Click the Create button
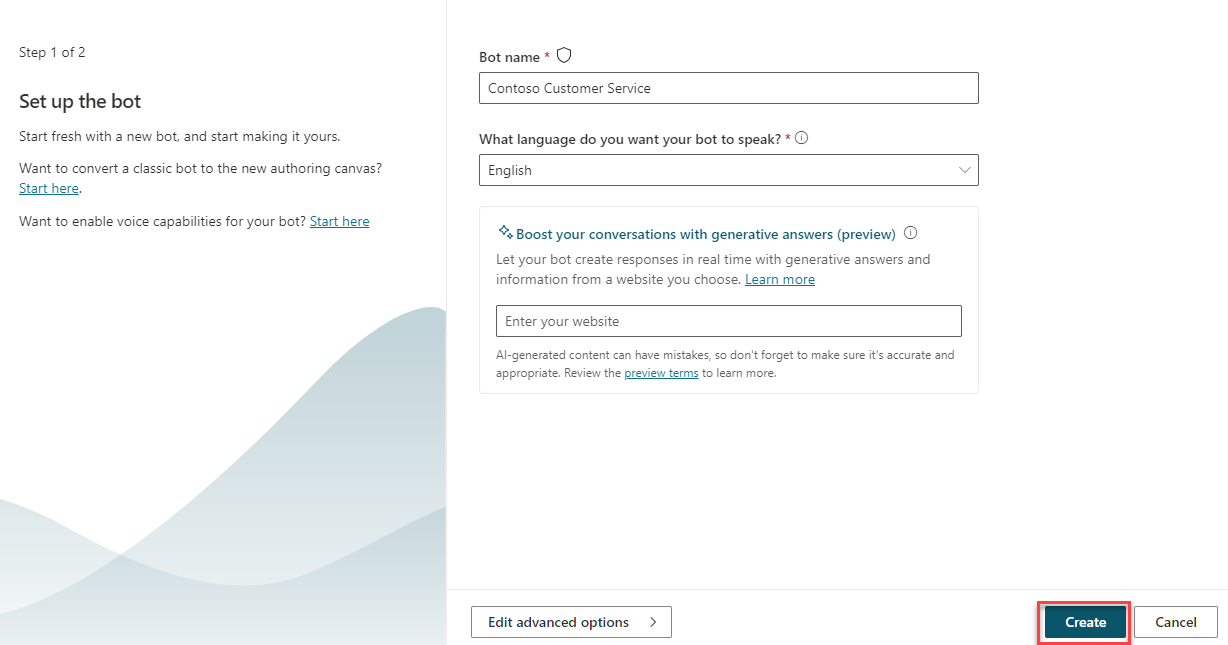The image size is (1228, 645). pyautogui.click(x=1085, y=622)
